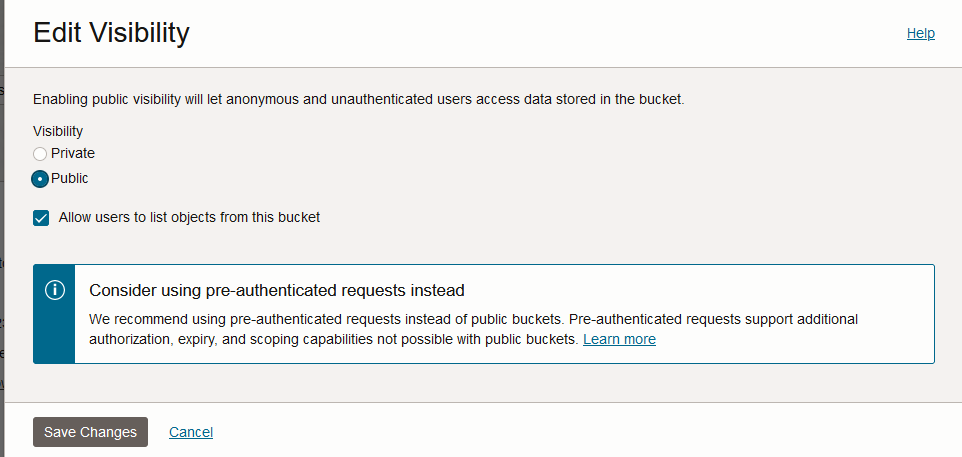Click the 'Consider using pre-authenticated requests instead' heading

tap(277, 290)
